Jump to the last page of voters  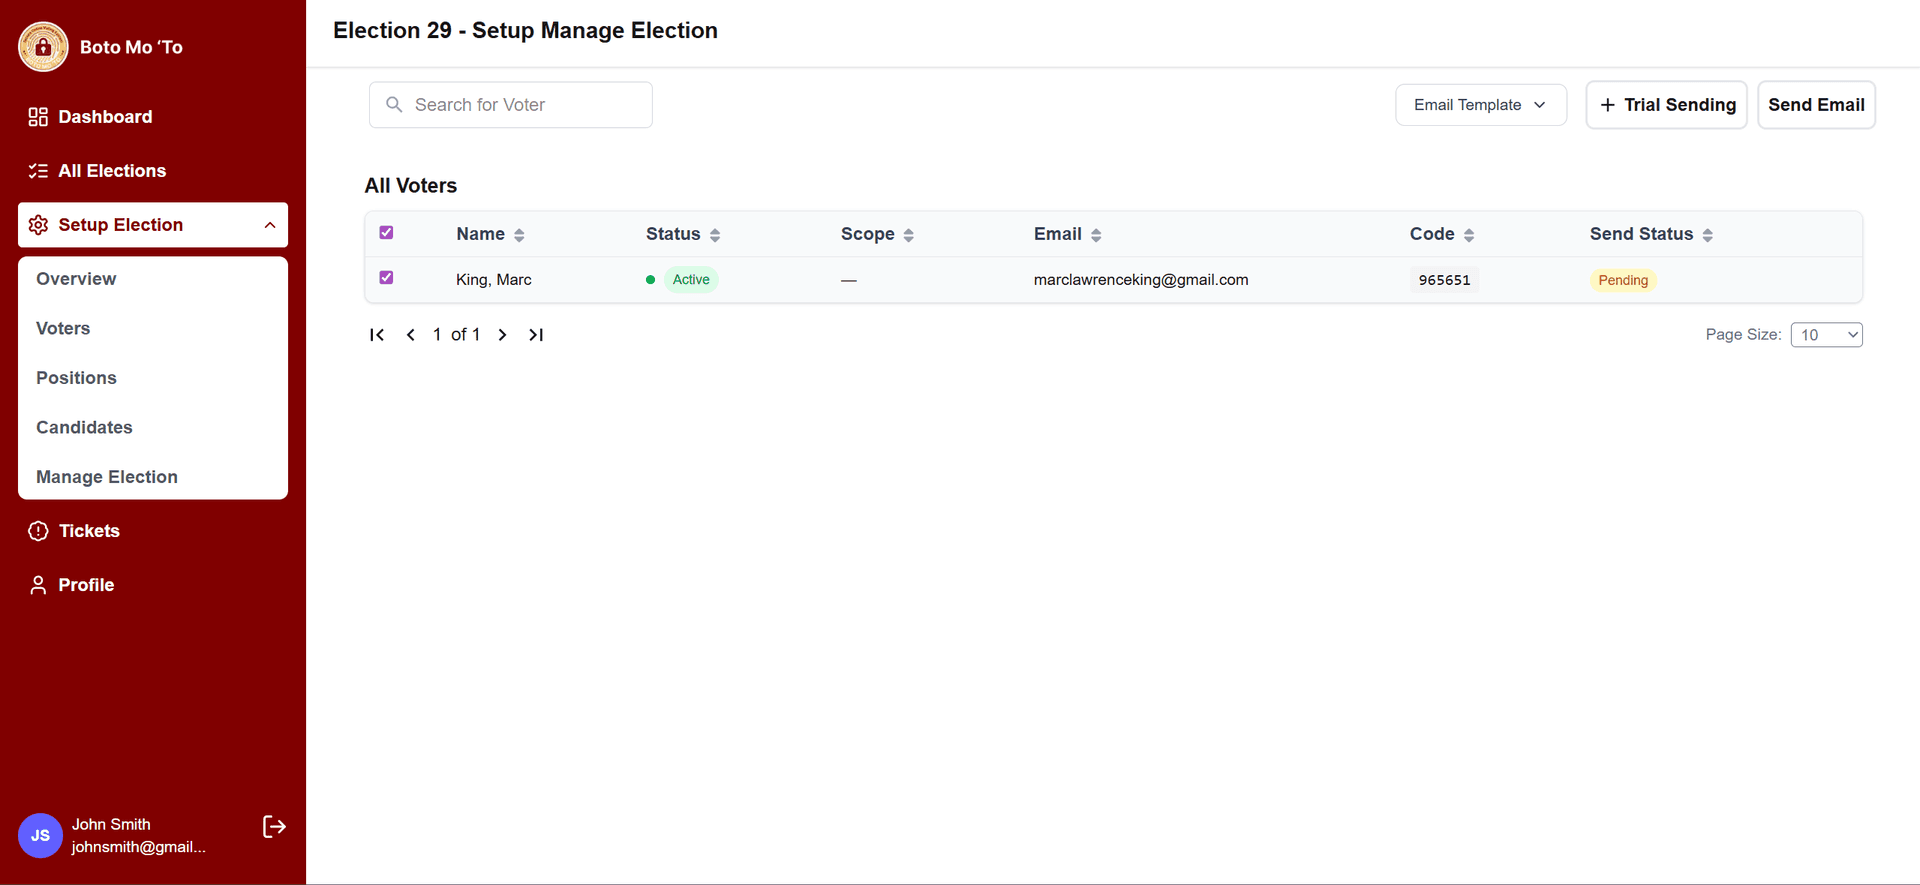(536, 335)
